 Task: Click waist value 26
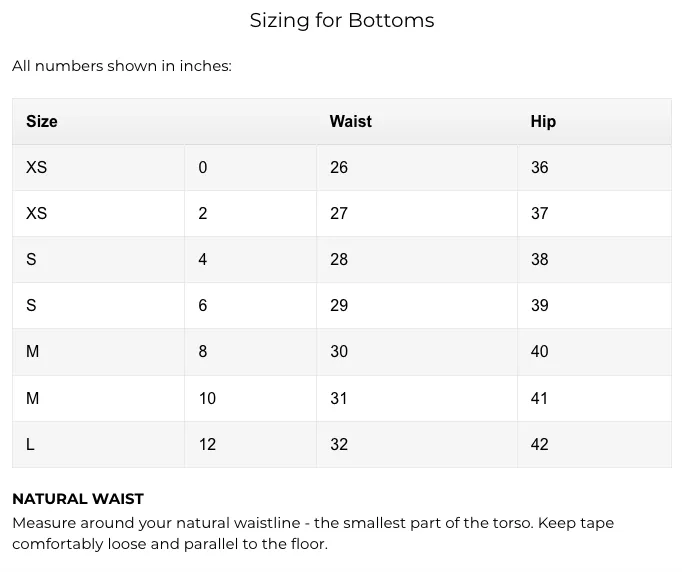coord(339,167)
